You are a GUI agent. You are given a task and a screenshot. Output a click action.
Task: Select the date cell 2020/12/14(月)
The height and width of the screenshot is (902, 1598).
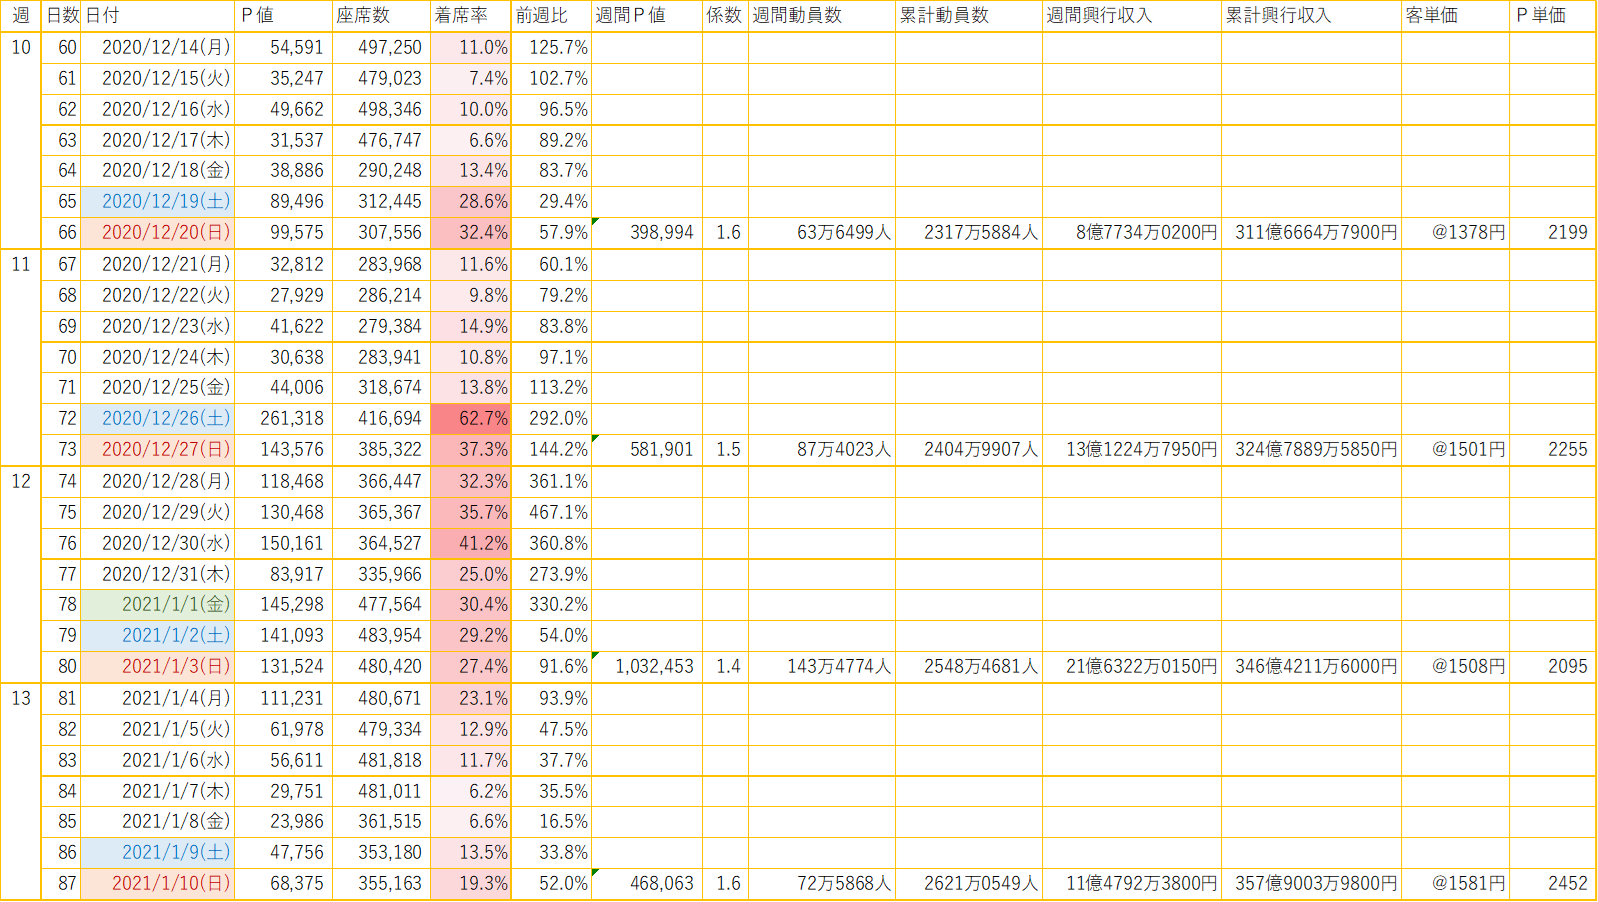(x=157, y=48)
